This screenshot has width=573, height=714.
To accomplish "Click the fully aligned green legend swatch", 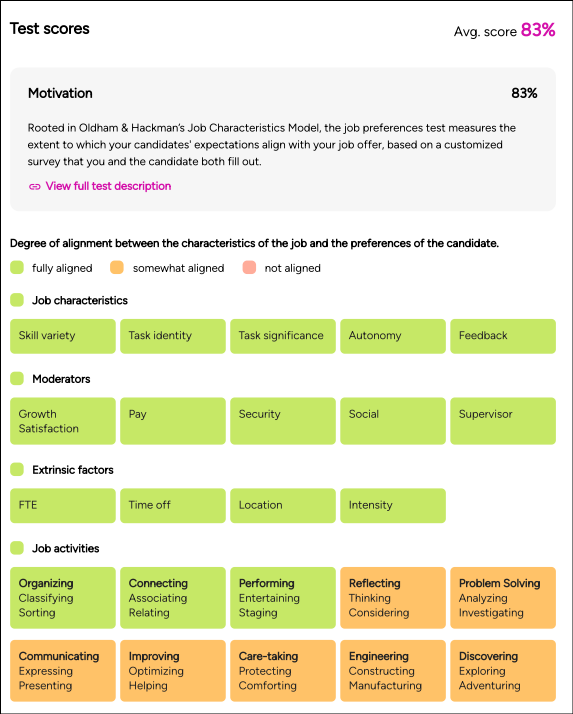I will [17, 268].
